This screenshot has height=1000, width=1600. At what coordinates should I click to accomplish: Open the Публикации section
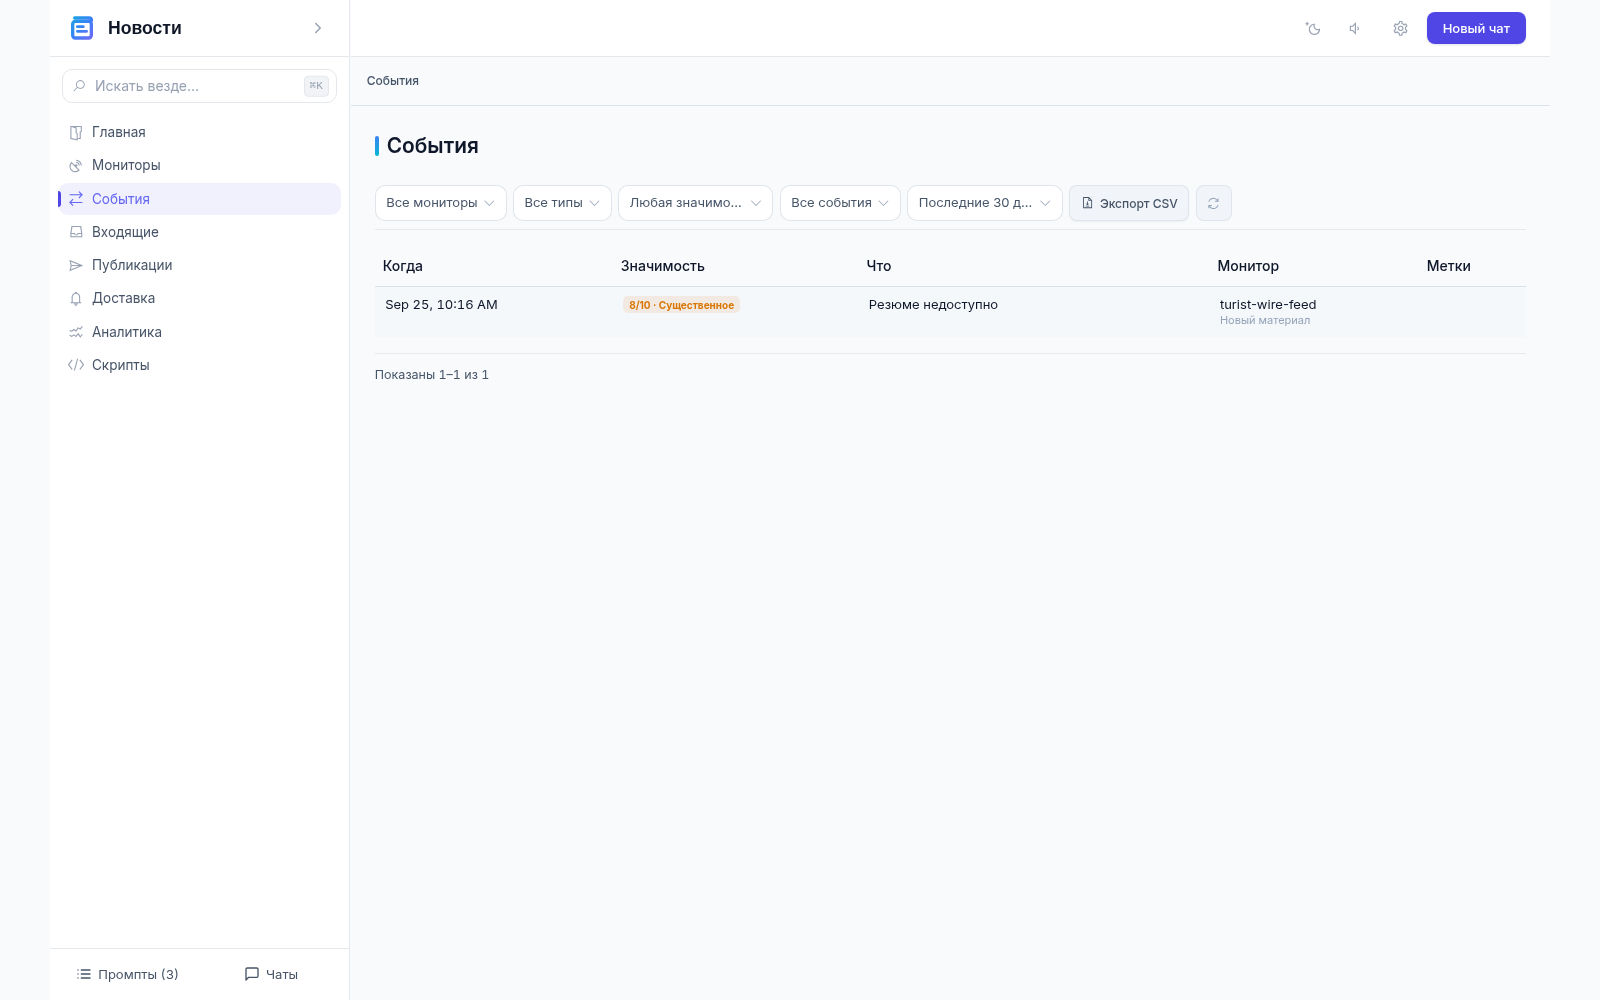[x=199, y=265]
